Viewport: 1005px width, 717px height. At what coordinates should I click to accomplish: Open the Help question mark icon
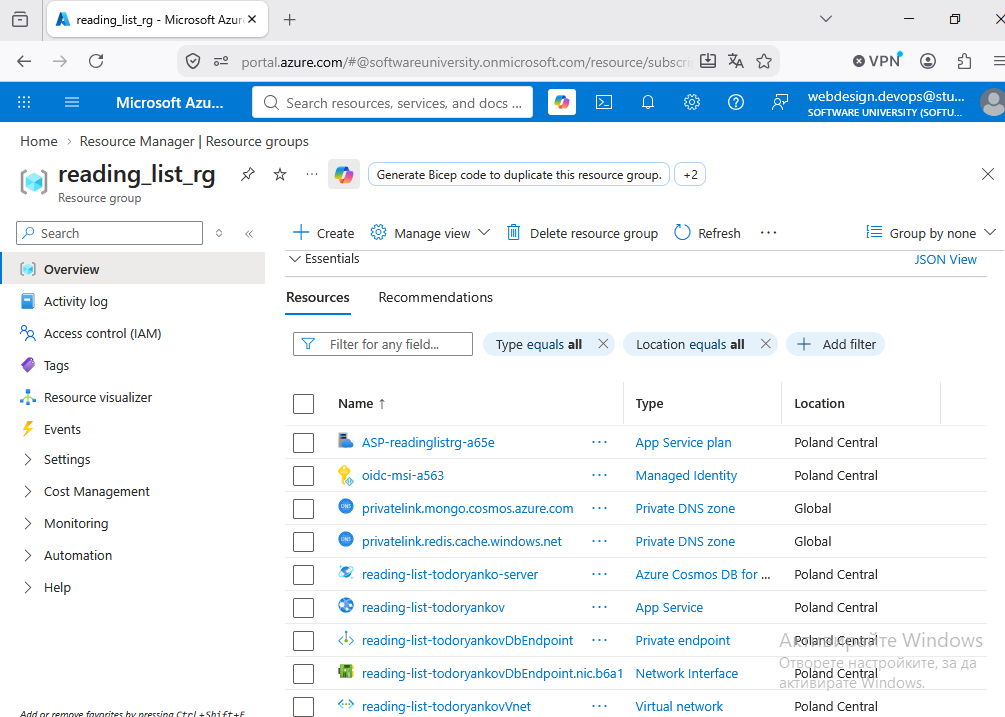(x=736, y=103)
